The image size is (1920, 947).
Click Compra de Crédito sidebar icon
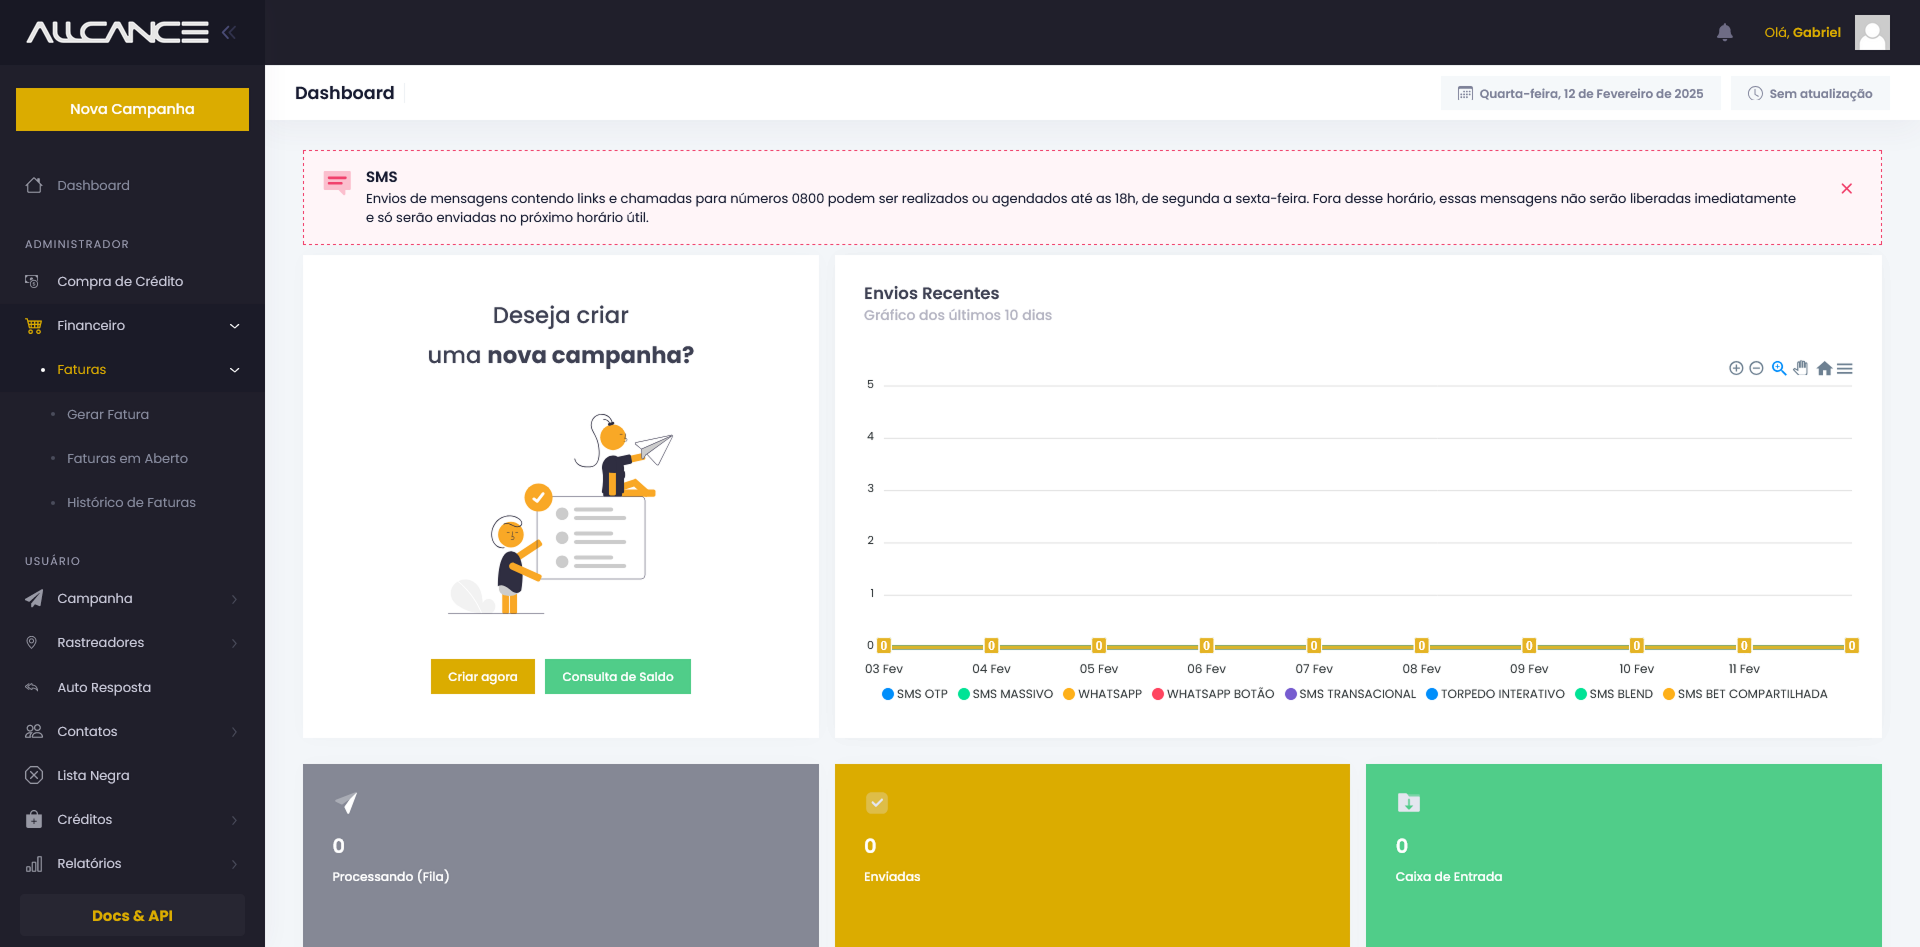pyautogui.click(x=33, y=281)
